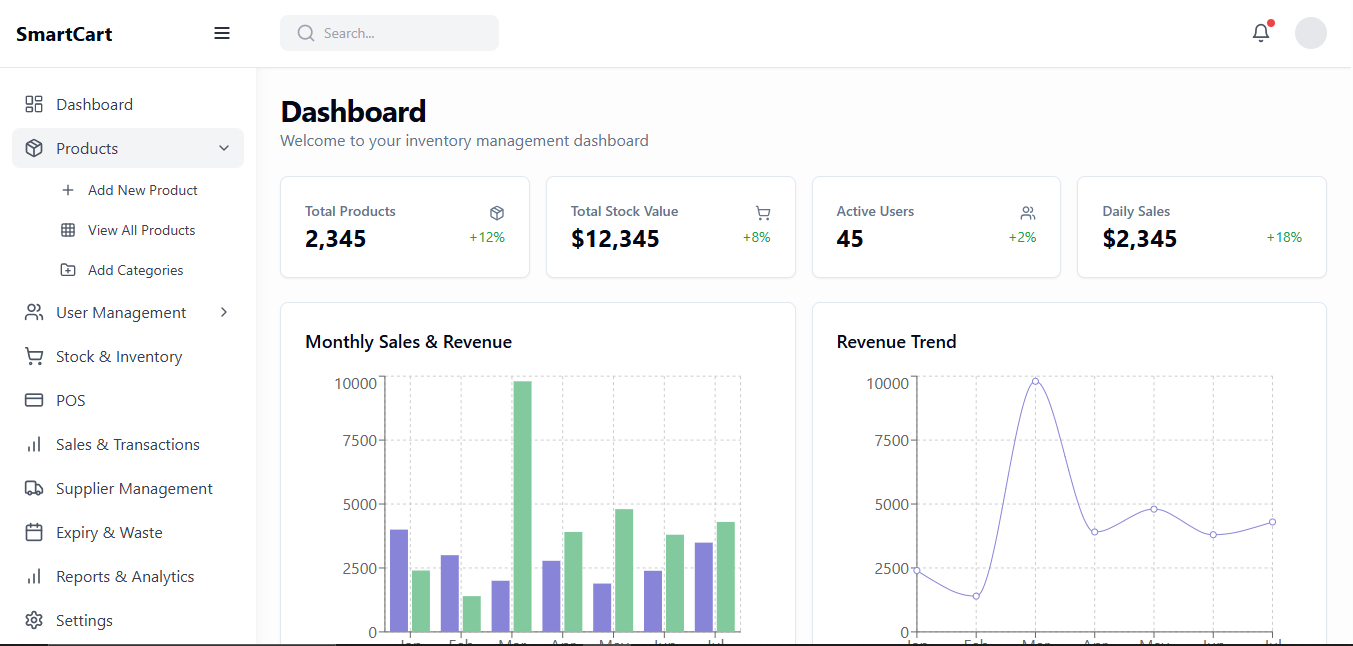The height and width of the screenshot is (646, 1353).
Task: Click the Supplier Management truck icon
Action: pos(34,489)
